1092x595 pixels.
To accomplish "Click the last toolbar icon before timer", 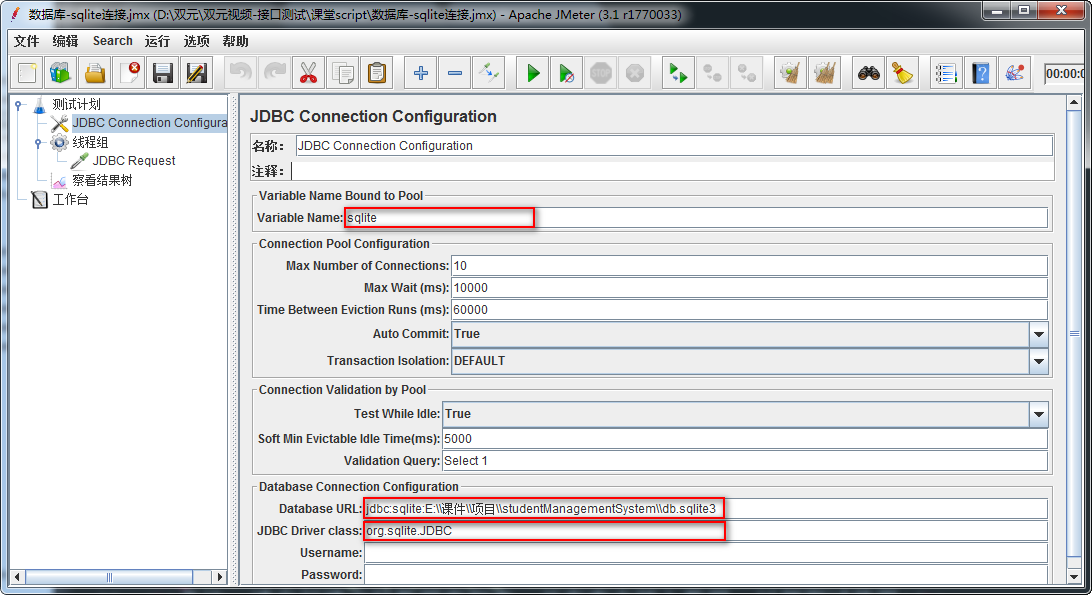I will coord(1015,73).
